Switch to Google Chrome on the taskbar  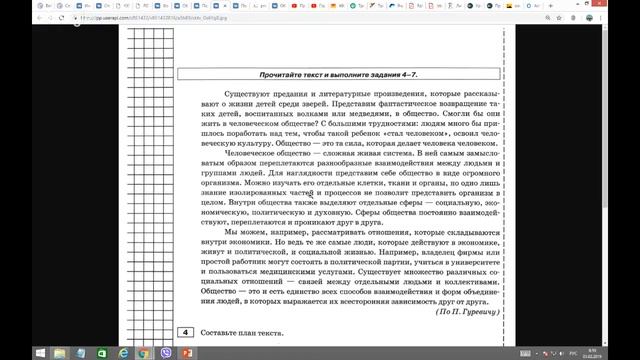click(x=144, y=353)
